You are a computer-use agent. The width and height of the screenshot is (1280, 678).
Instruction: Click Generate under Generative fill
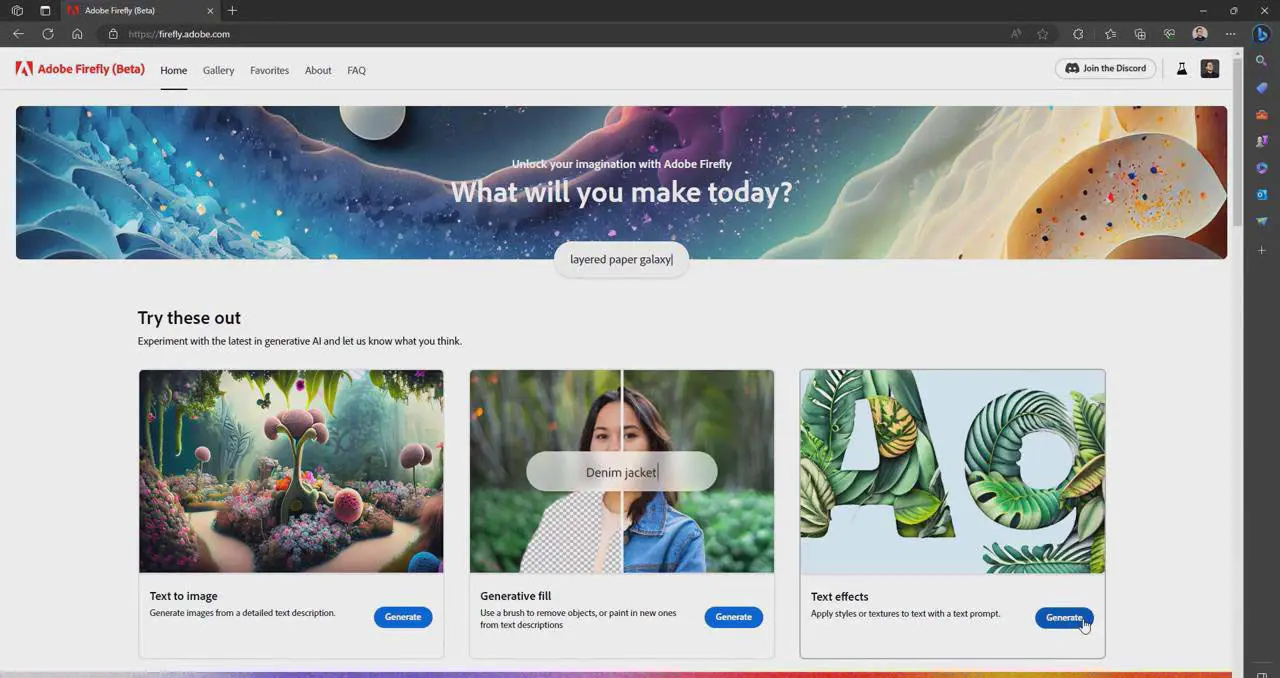[x=733, y=617]
